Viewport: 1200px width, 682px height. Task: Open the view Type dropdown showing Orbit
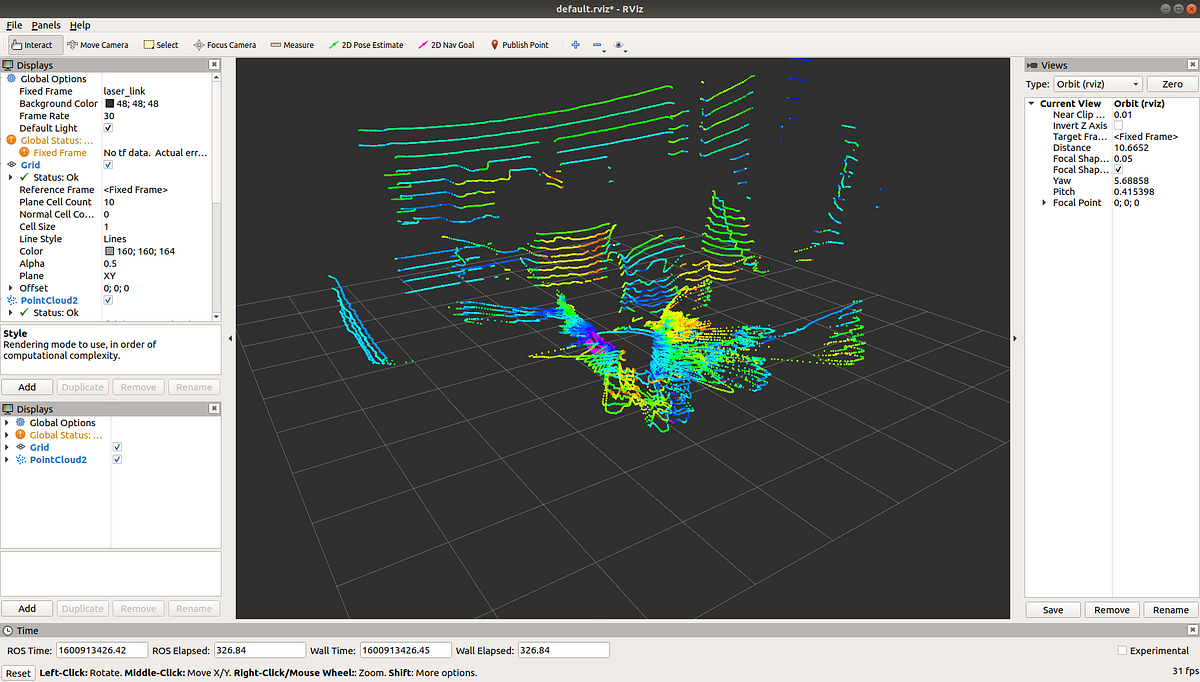[1097, 84]
